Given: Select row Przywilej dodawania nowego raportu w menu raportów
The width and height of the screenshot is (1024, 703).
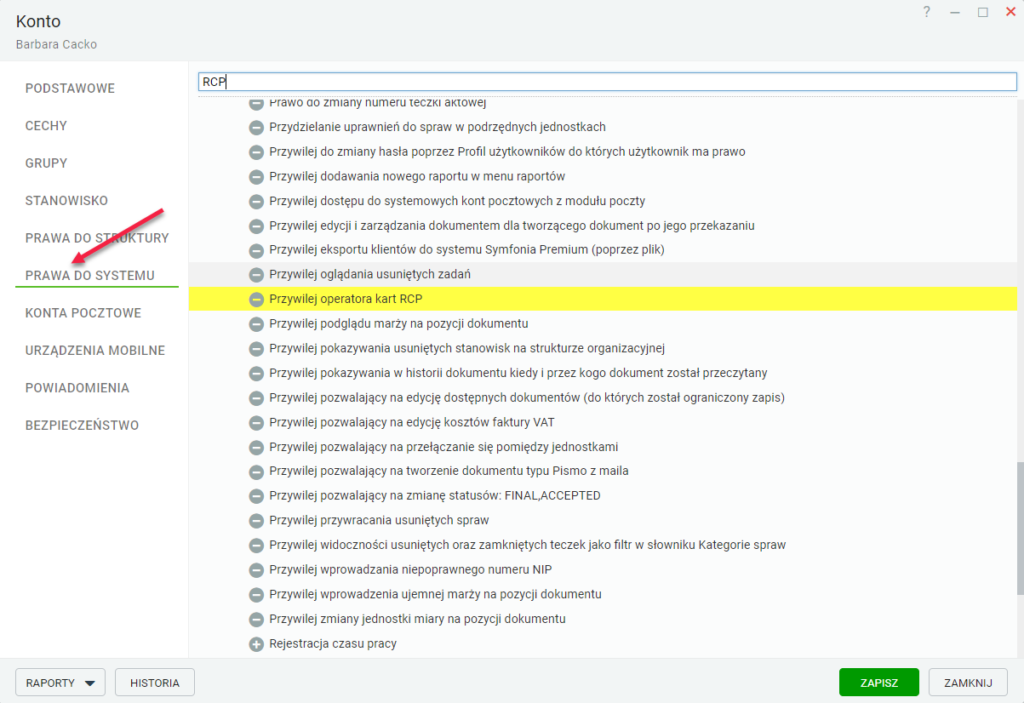Looking at the screenshot, I should (x=603, y=176).
